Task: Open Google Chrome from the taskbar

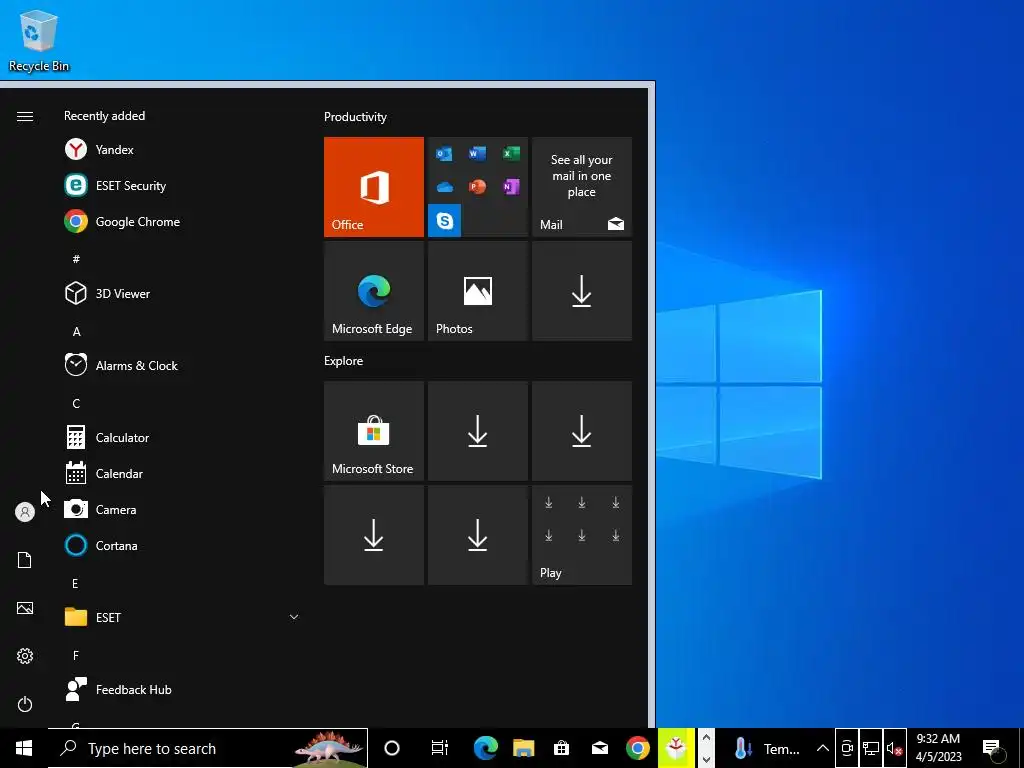Action: tap(638, 748)
